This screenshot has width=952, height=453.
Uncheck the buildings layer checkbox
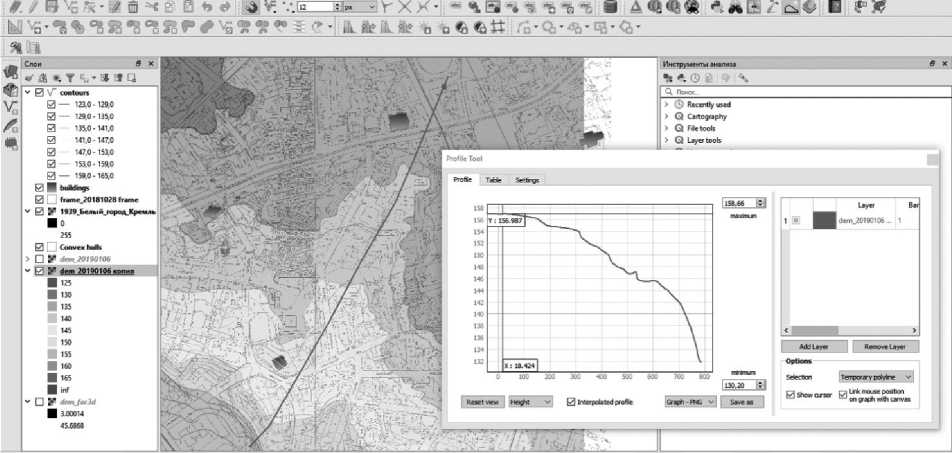click(39, 187)
